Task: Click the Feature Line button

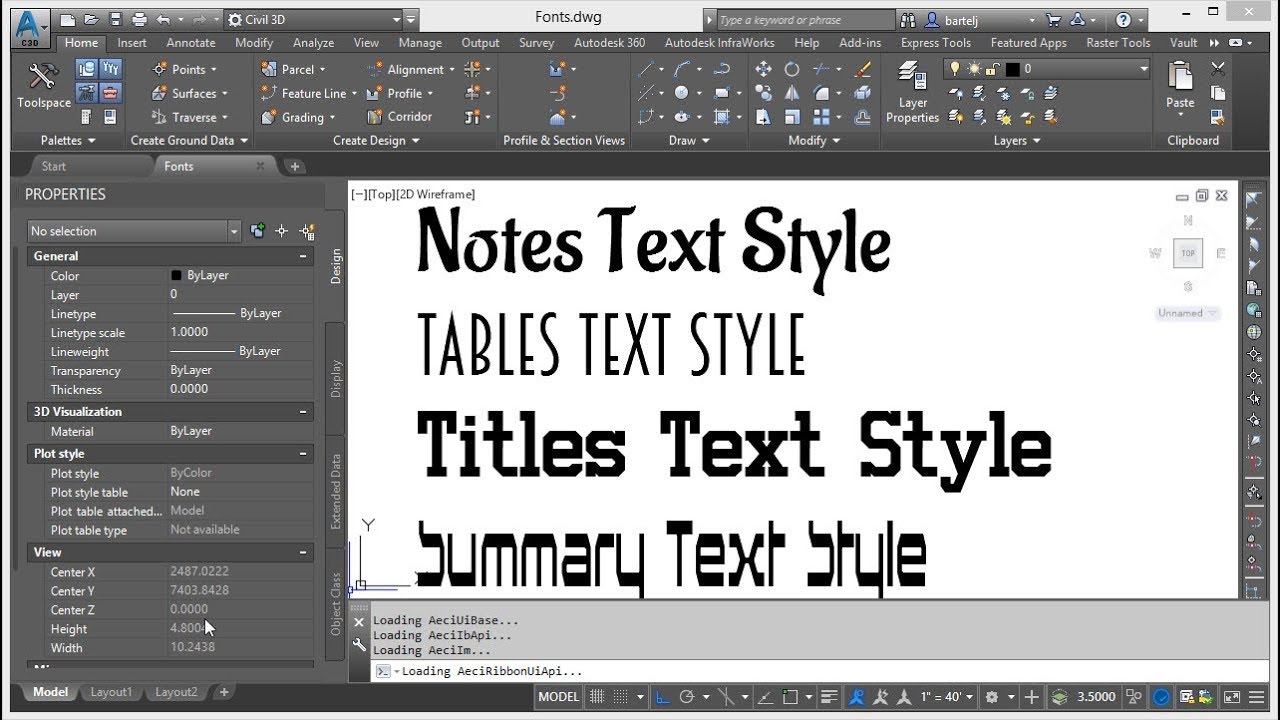Action: coord(309,93)
